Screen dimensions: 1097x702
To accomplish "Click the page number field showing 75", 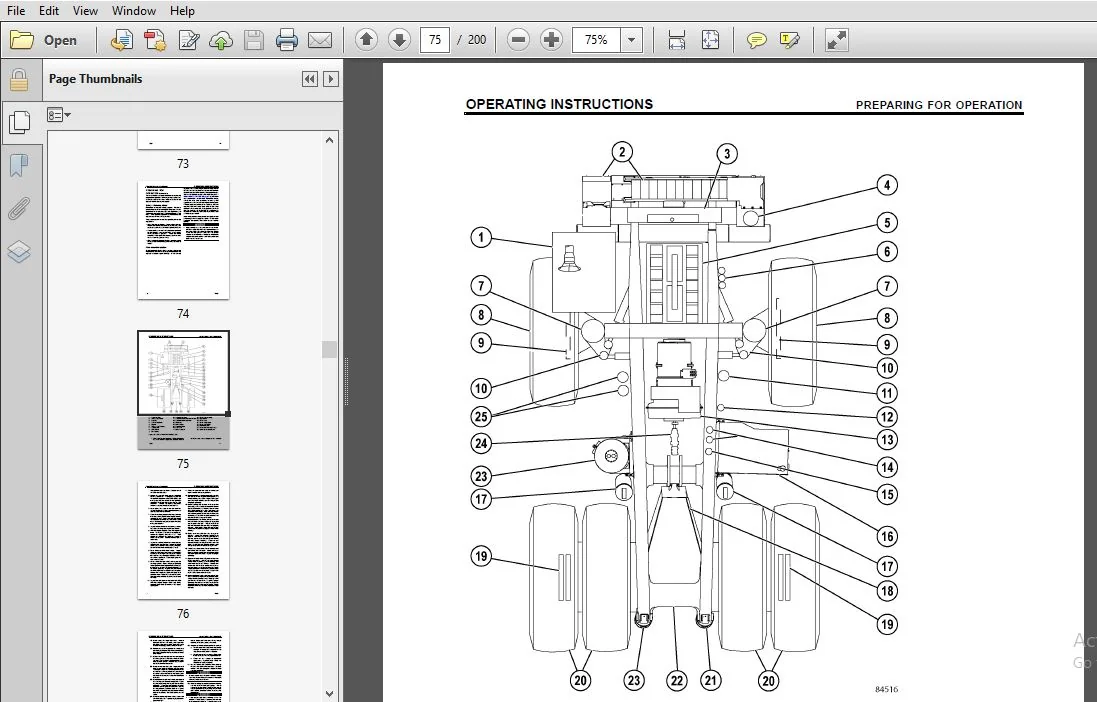I will (x=435, y=40).
